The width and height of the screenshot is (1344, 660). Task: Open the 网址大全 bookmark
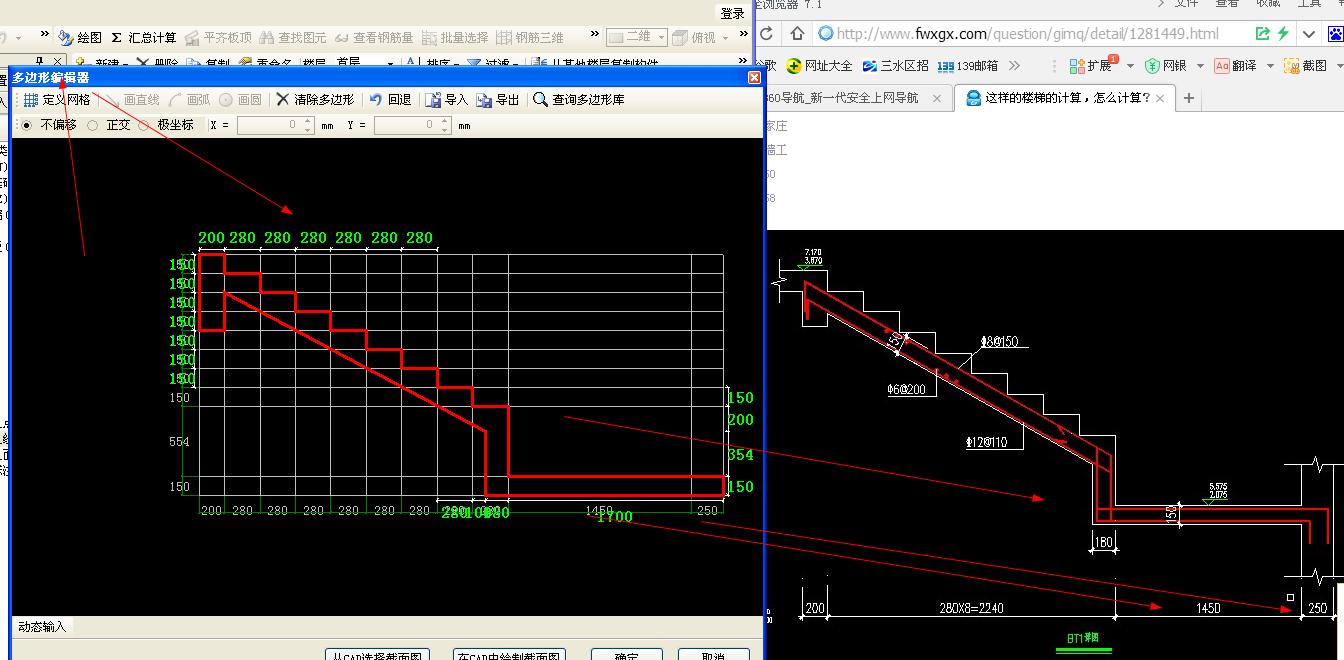pyautogui.click(x=819, y=66)
